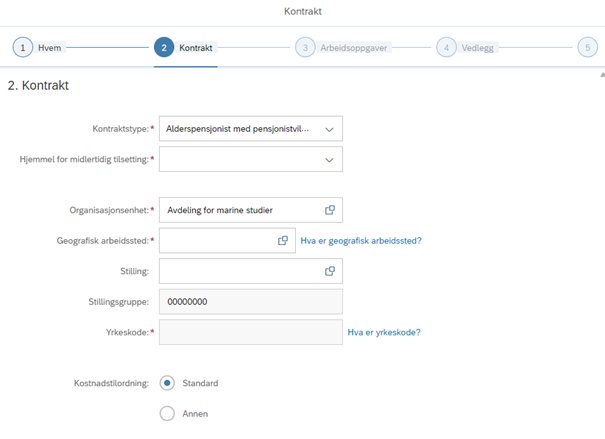The width and height of the screenshot is (605, 439).
Task: Click the empty Hjemmel for midlertidig tilsetting combo box
Action: [x=251, y=159]
